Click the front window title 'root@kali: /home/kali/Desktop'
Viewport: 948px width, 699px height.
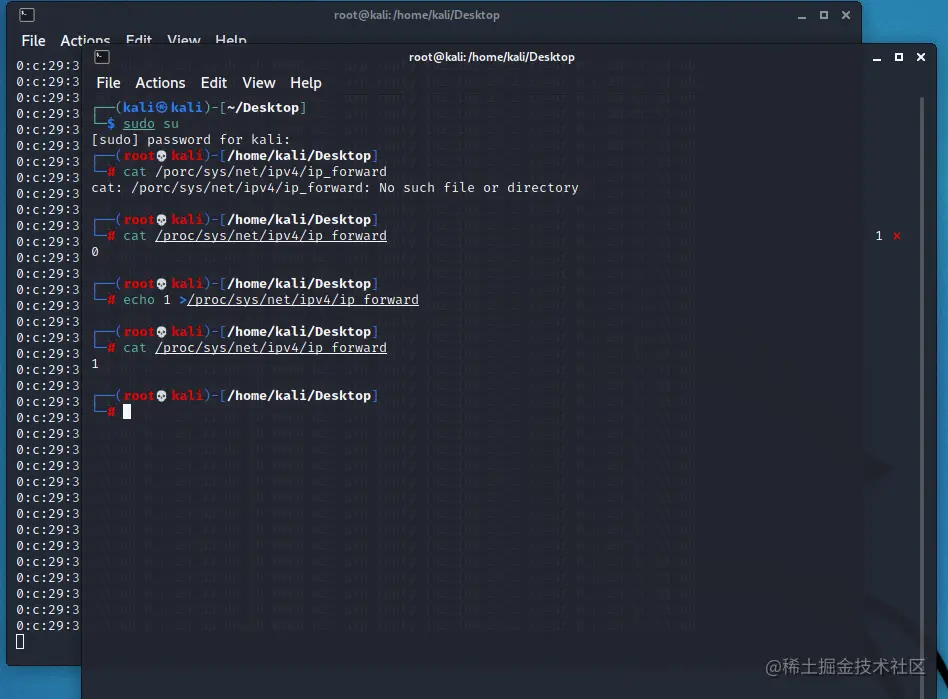coord(492,57)
